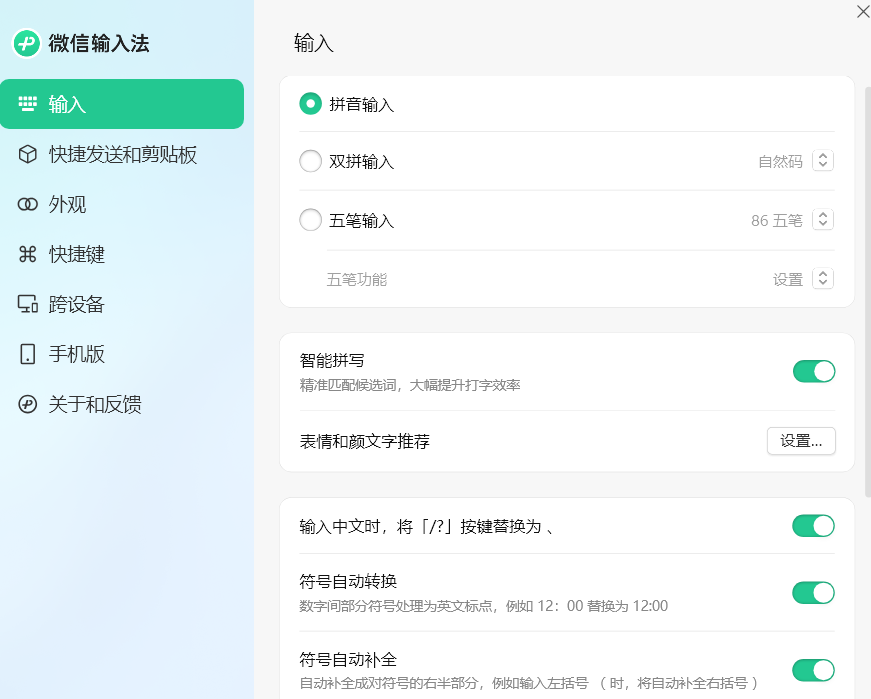
Task: Click the phone icon beside 手机版
Action: 27,354
